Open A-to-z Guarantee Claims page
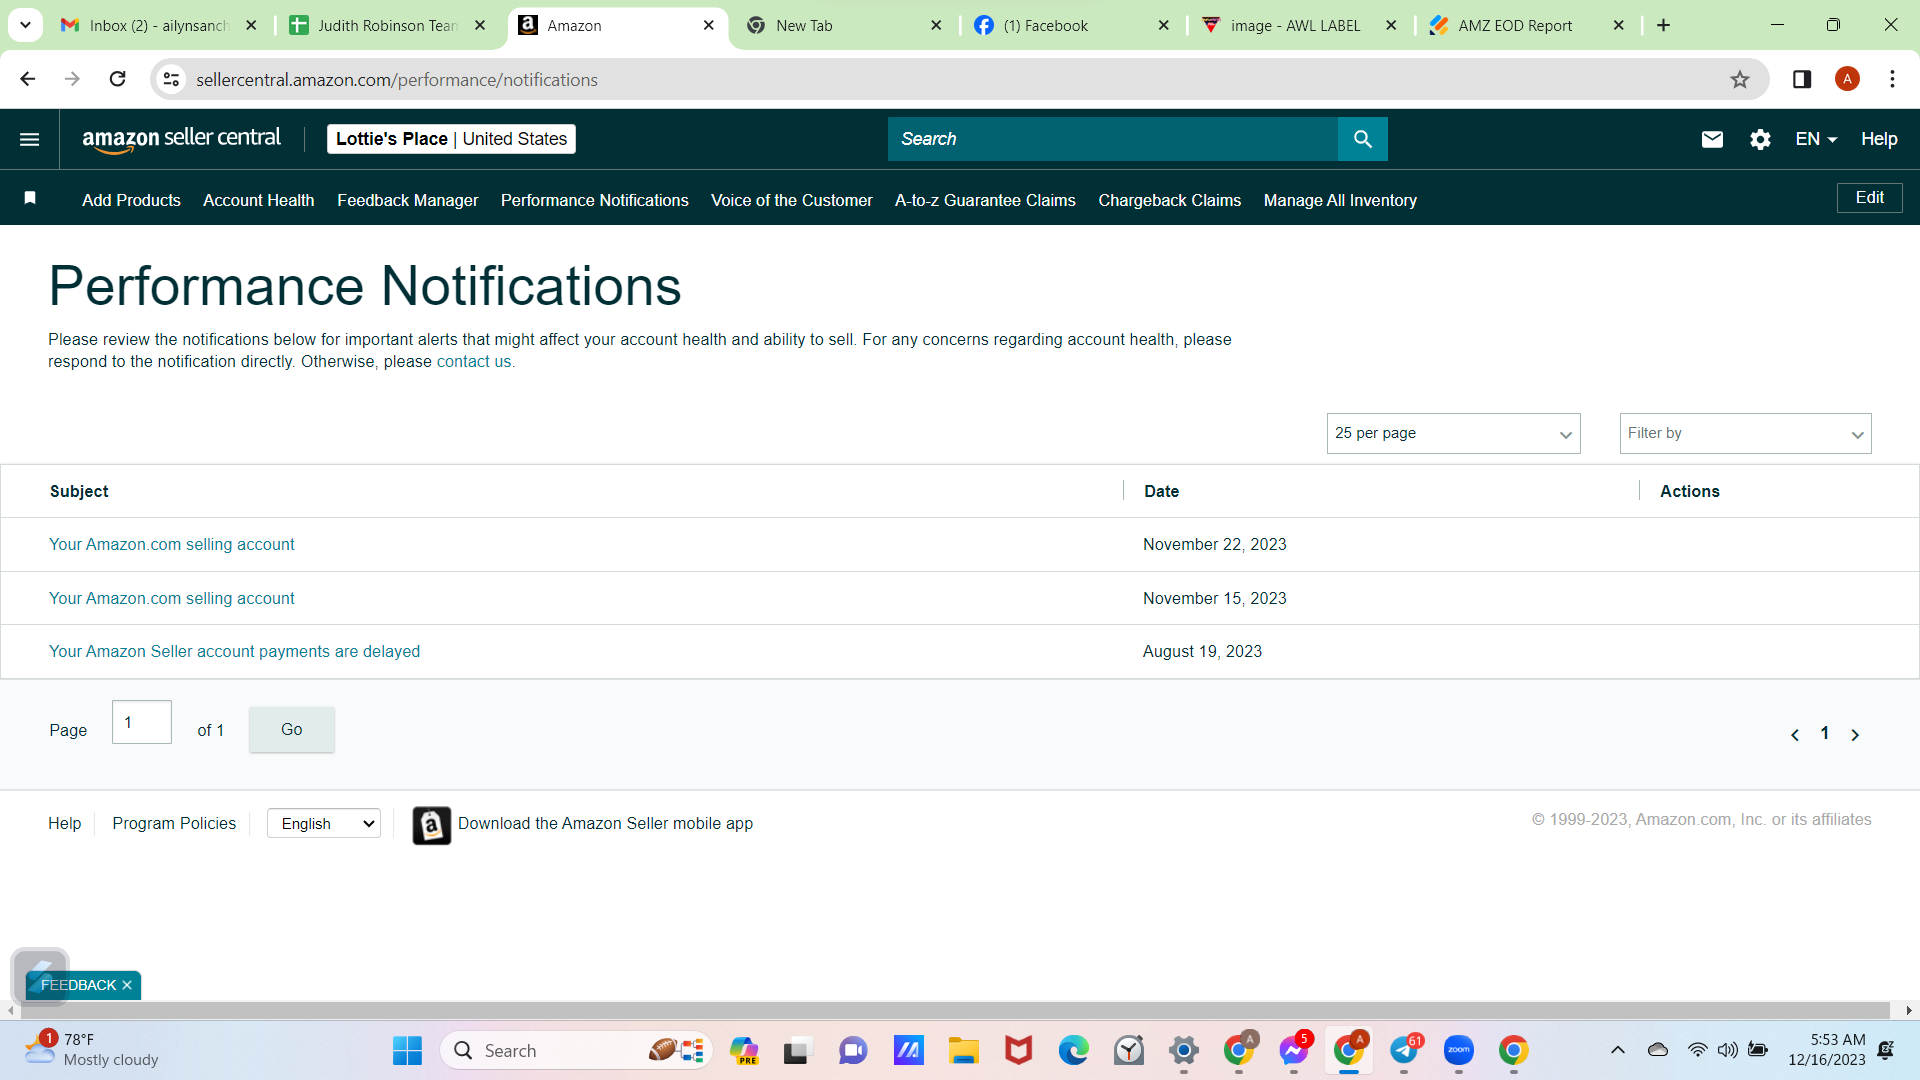The width and height of the screenshot is (1920, 1080). pyautogui.click(x=985, y=200)
